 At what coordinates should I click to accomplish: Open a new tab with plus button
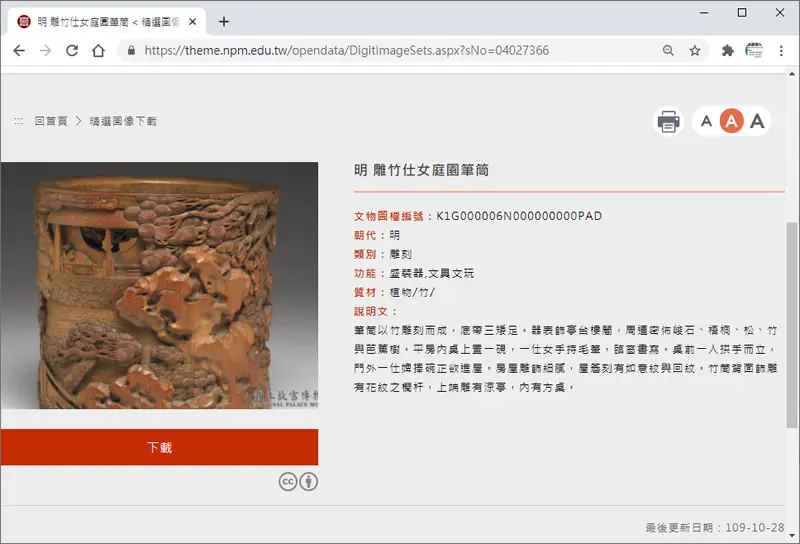(x=223, y=21)
